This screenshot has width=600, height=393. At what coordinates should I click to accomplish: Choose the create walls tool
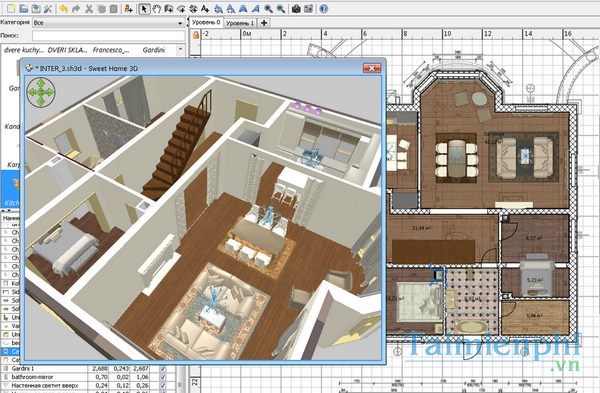168,8
